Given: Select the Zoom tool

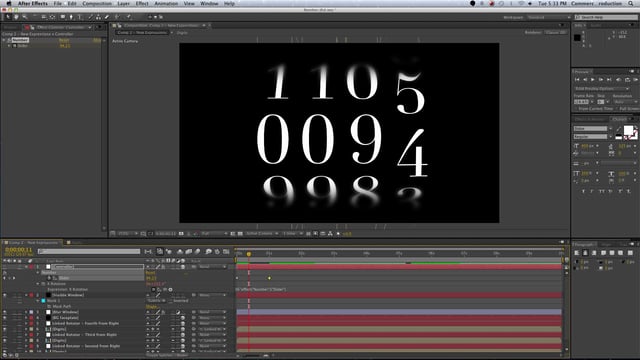Looking at the screenshot, I should coord(24,17).
